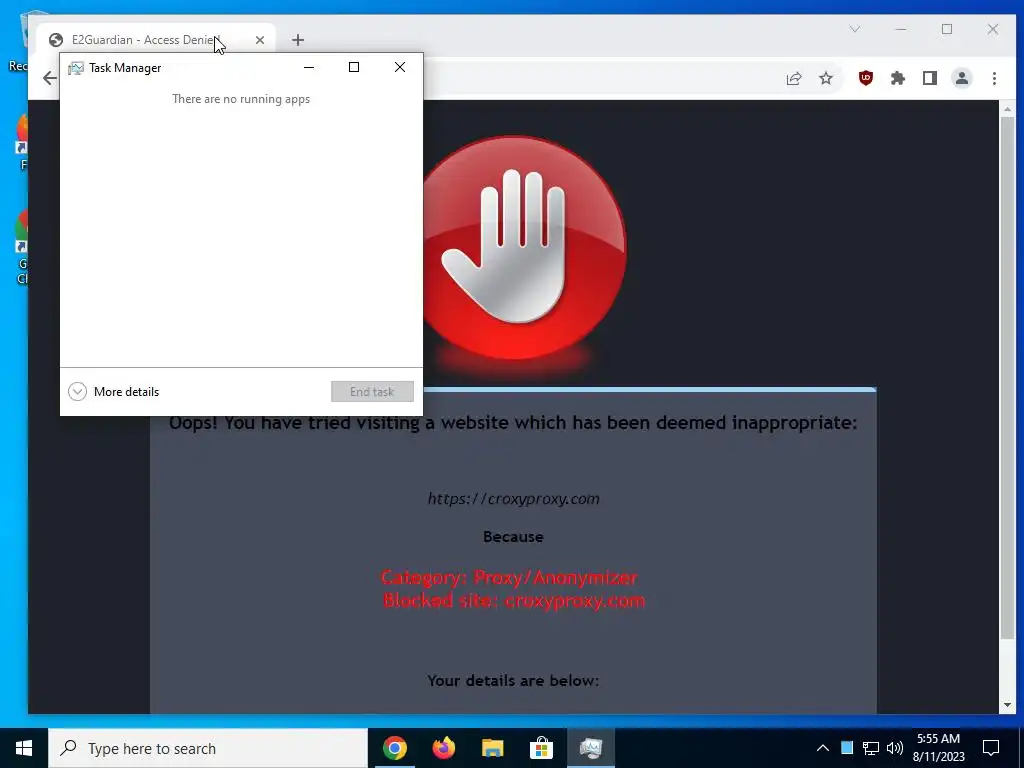The width and height of the screenshot is (1024, 768).
Task: Click Chrome's back arrow button
Action: pos(50,78)
